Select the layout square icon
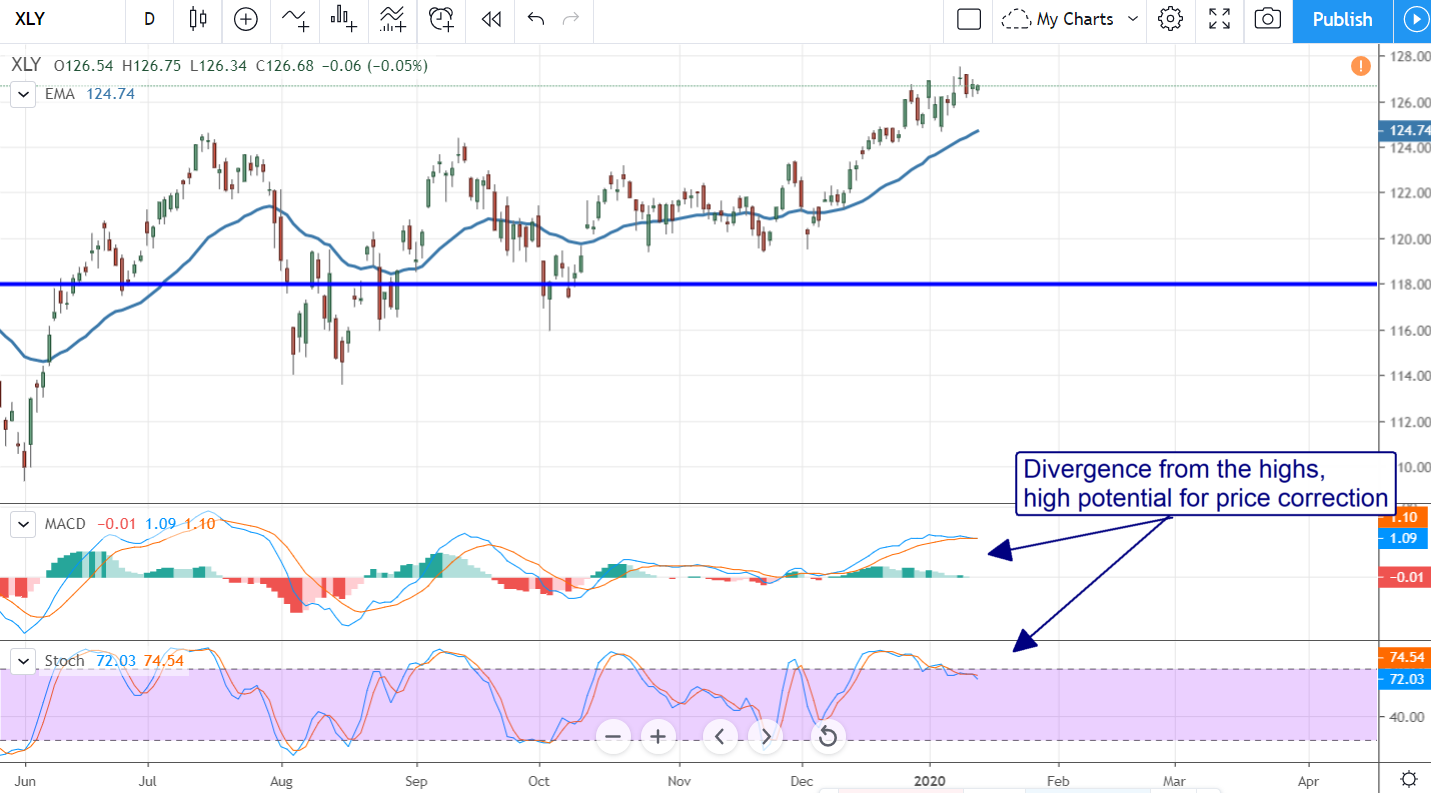 point(968,19)
